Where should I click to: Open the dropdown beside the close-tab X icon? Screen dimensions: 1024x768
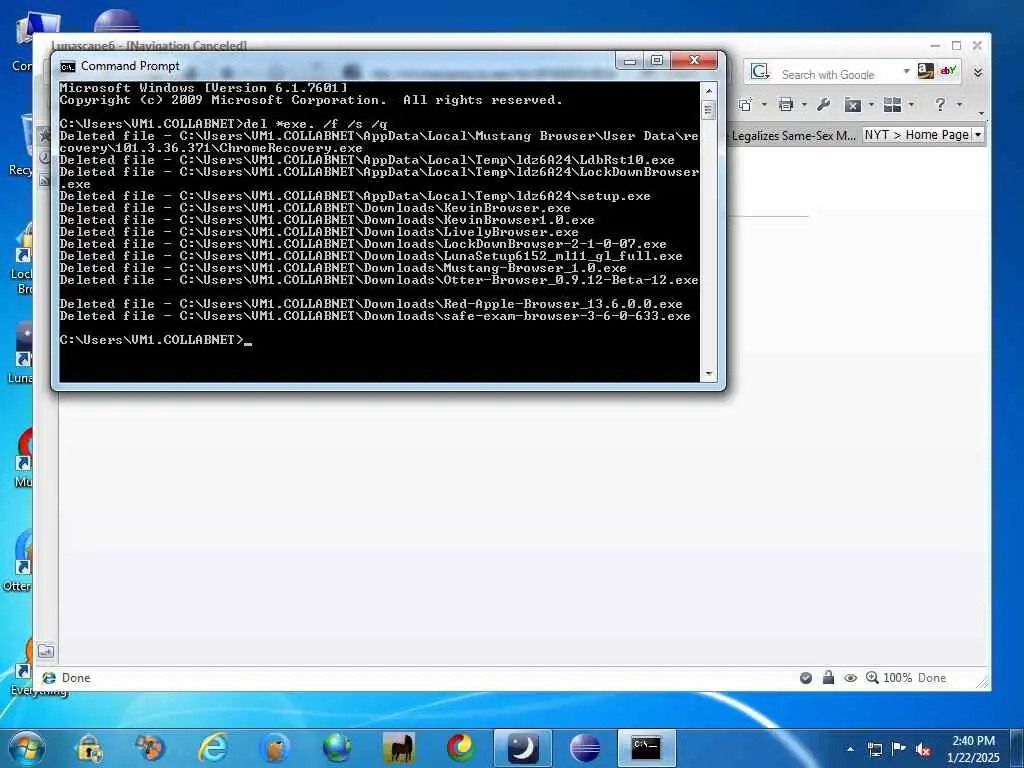pos(871,104)
